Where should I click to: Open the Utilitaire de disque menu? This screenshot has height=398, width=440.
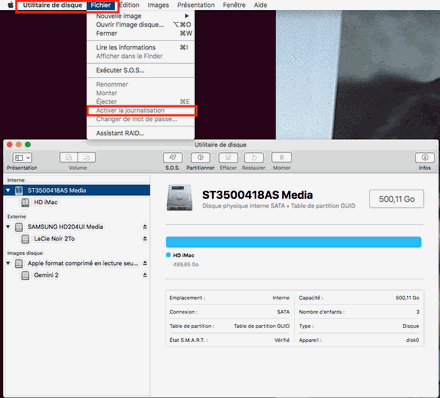(x=52, y=5)
